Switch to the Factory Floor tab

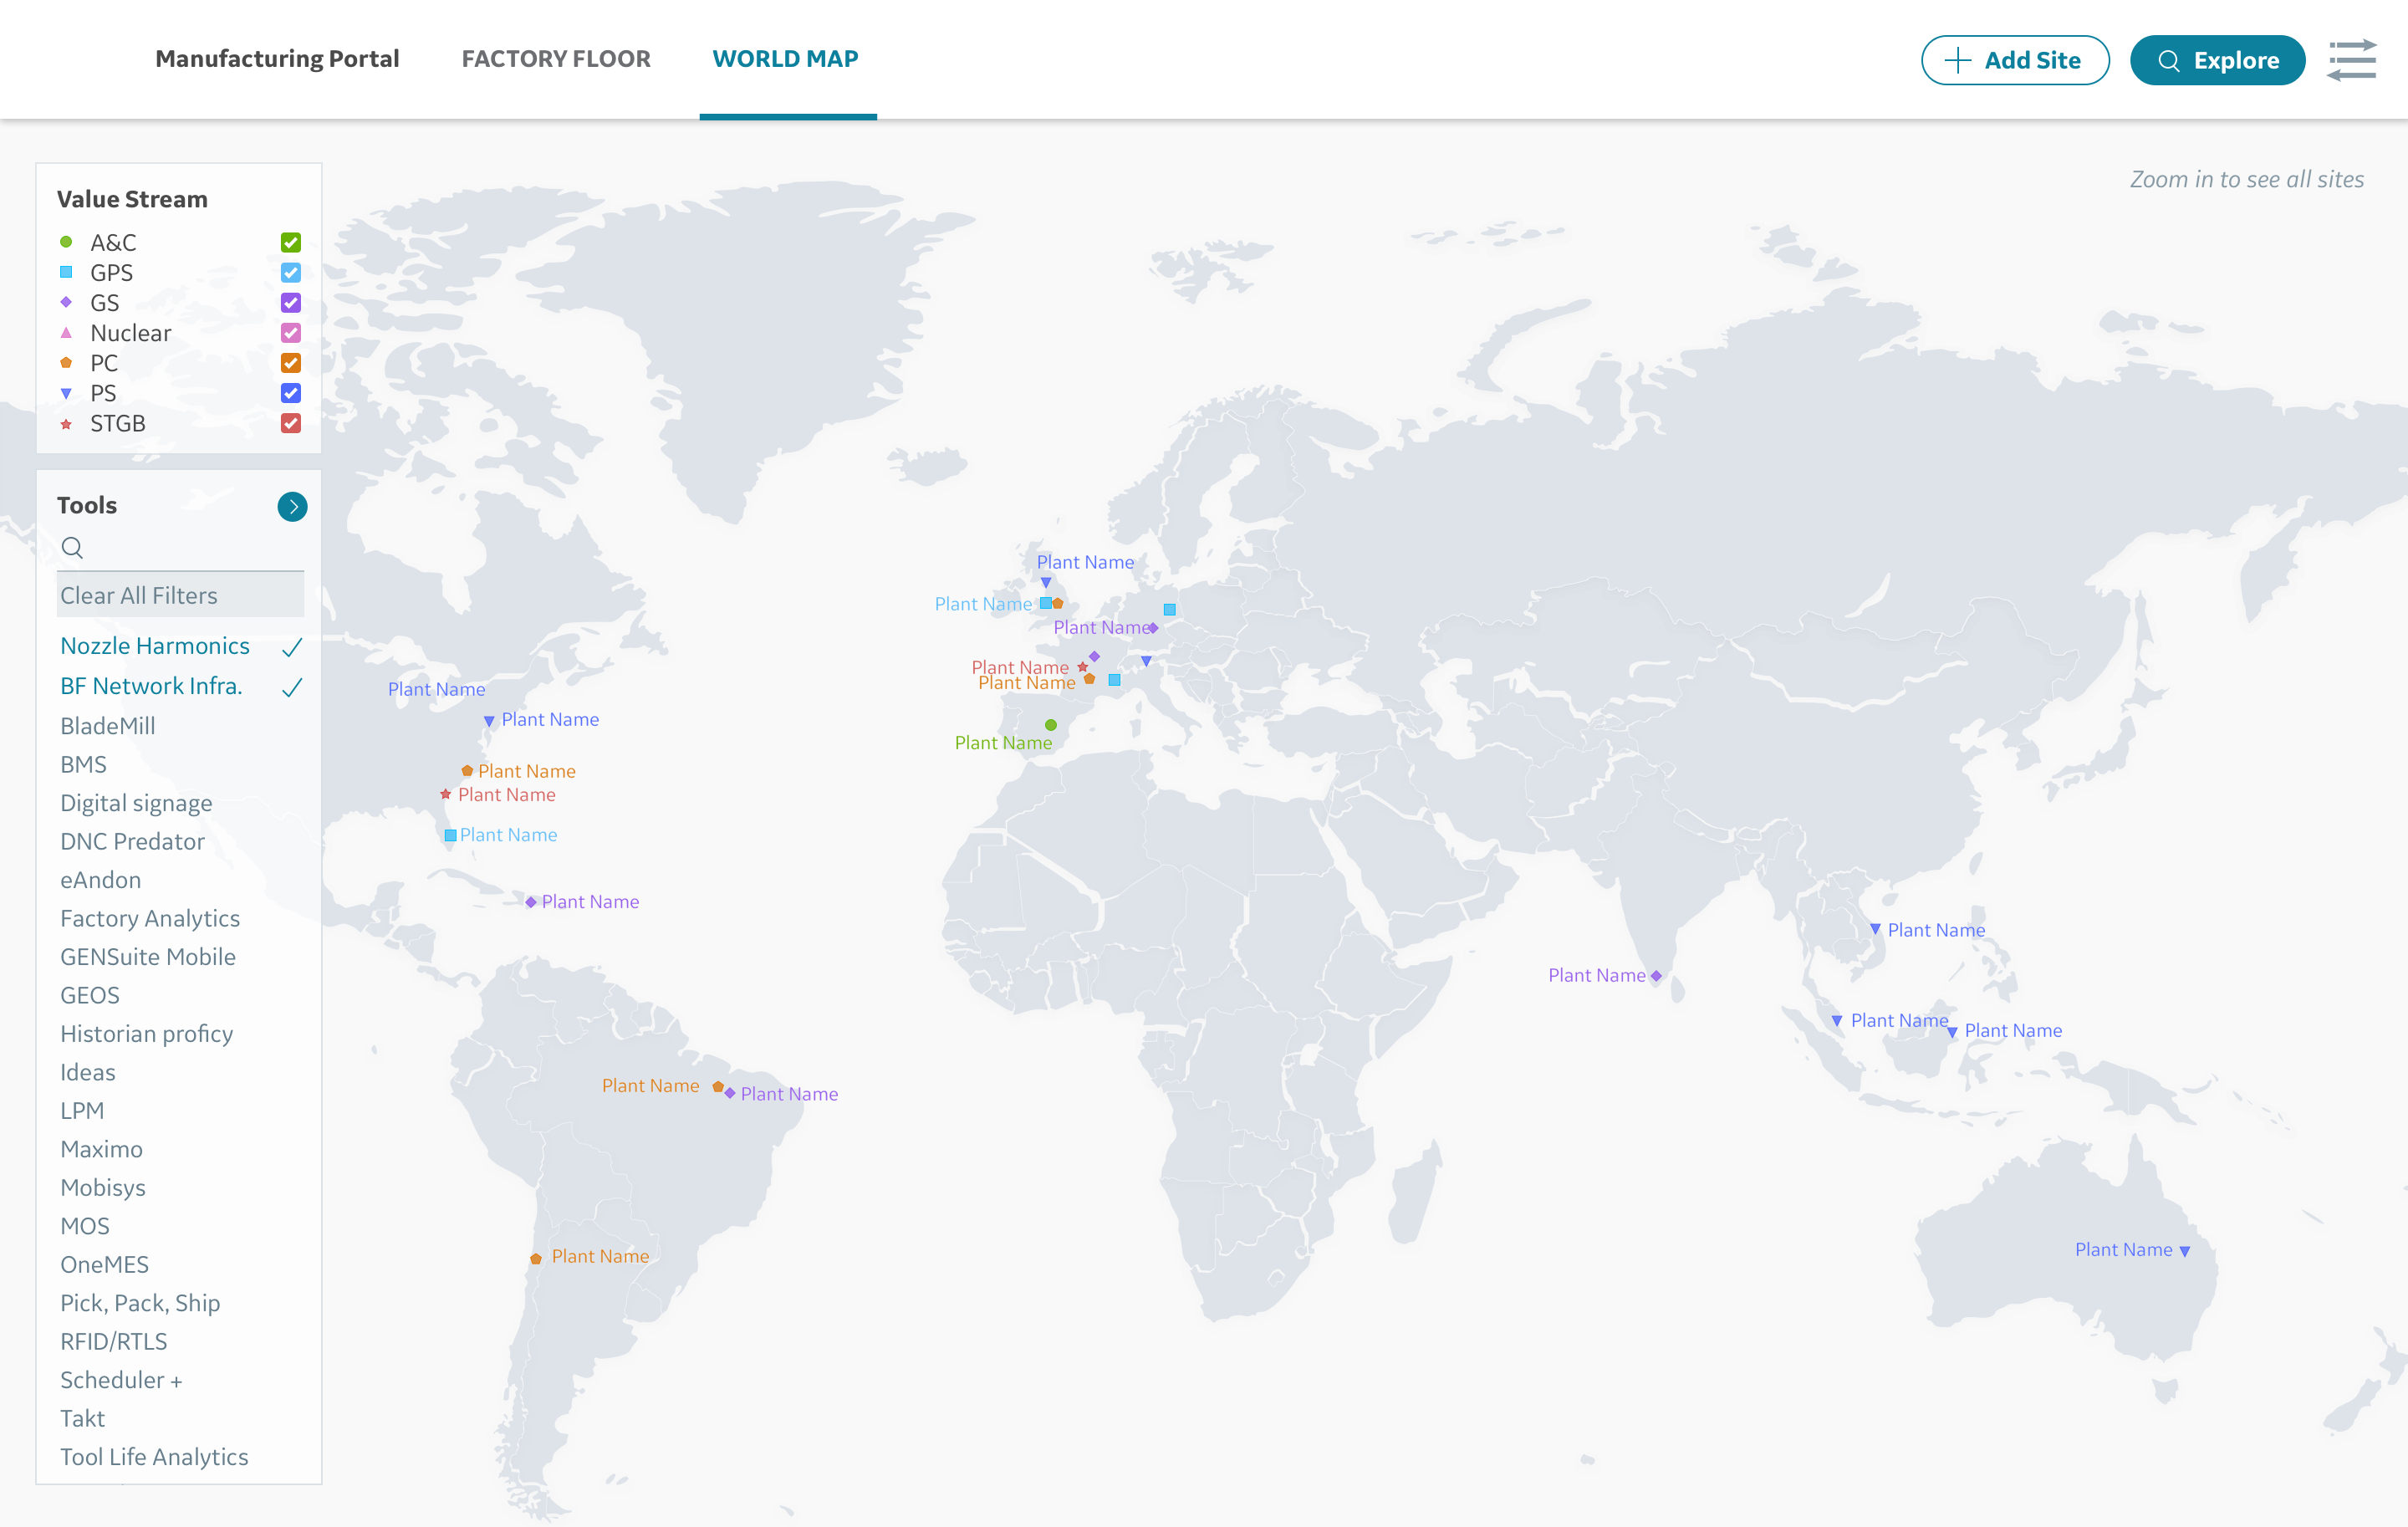coord(556,59)
